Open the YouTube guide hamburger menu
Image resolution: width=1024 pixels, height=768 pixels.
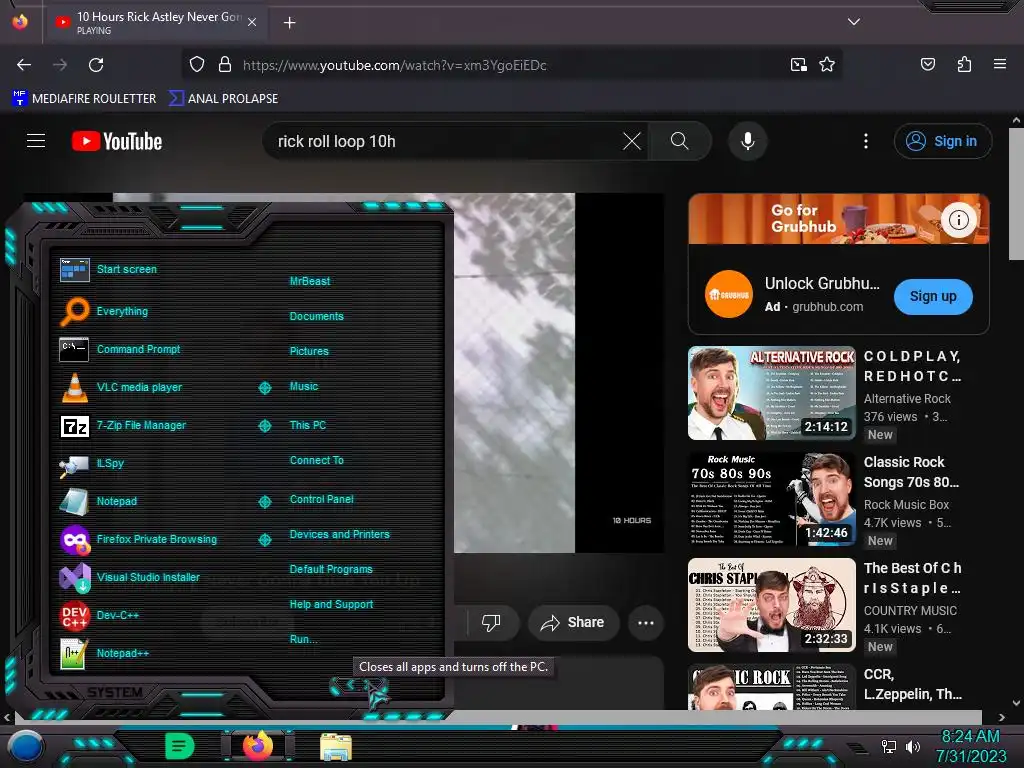pyautogui.click(x=36, y=140)
